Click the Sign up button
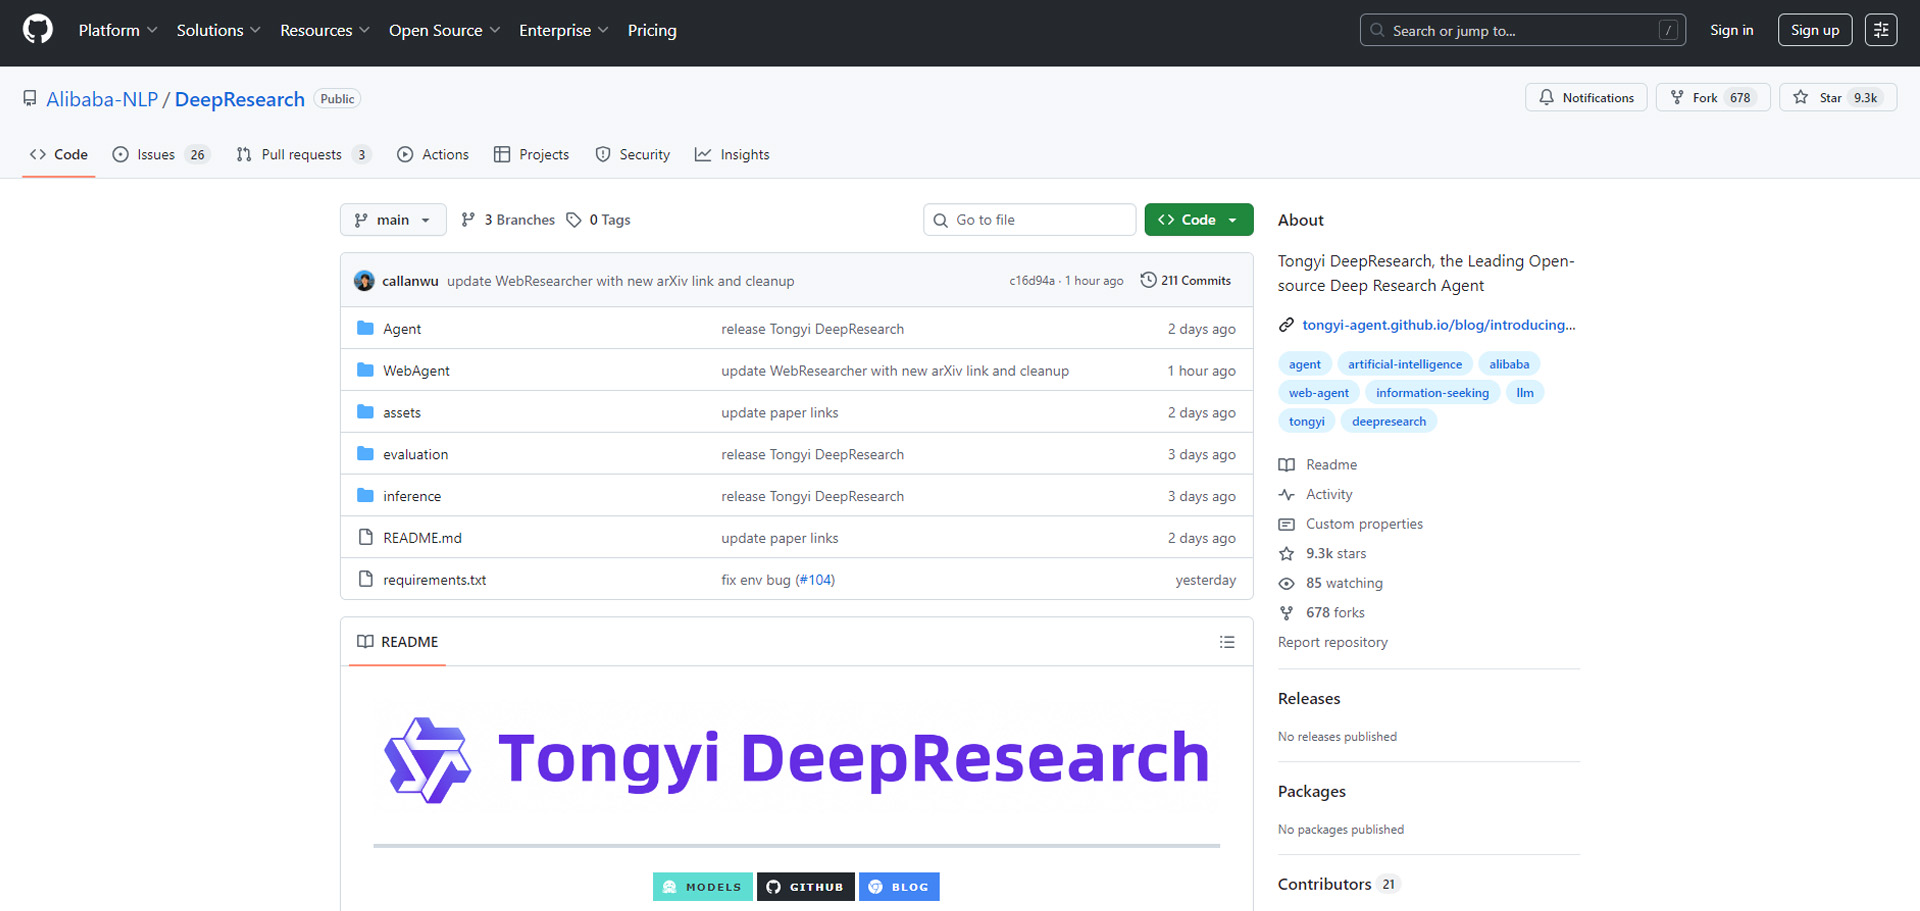This screenshot has width=1920, height=911. point(1815,30)
